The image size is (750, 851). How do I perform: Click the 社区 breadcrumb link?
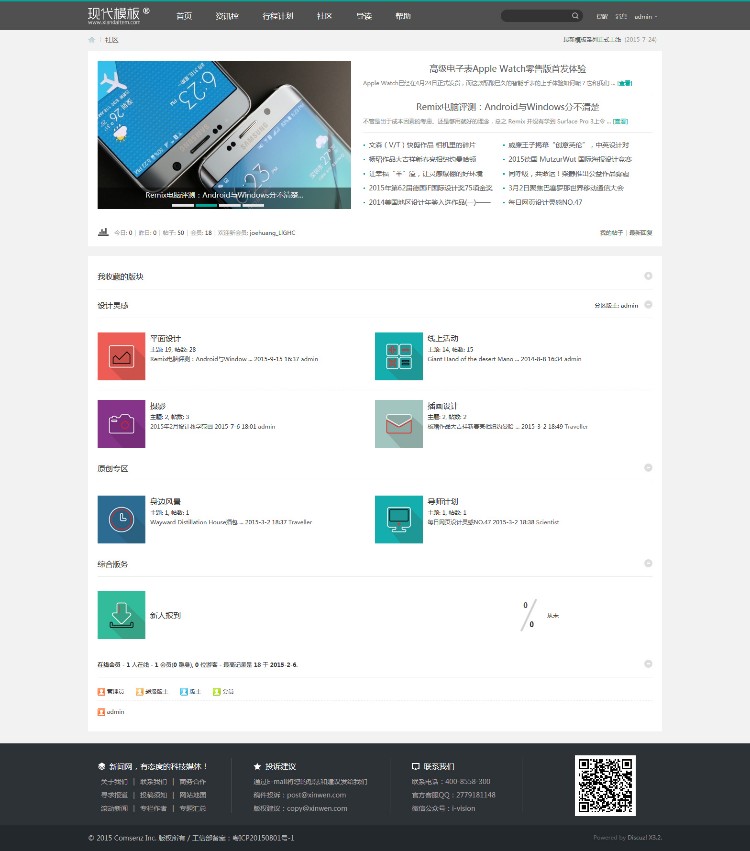point(111,40)
